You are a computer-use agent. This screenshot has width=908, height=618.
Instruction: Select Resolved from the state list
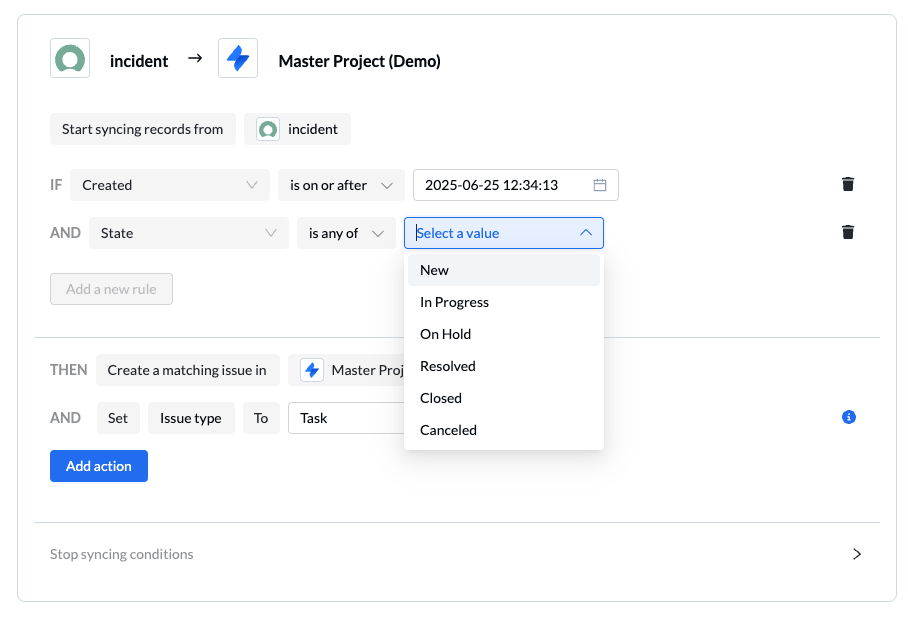(447, 365)
